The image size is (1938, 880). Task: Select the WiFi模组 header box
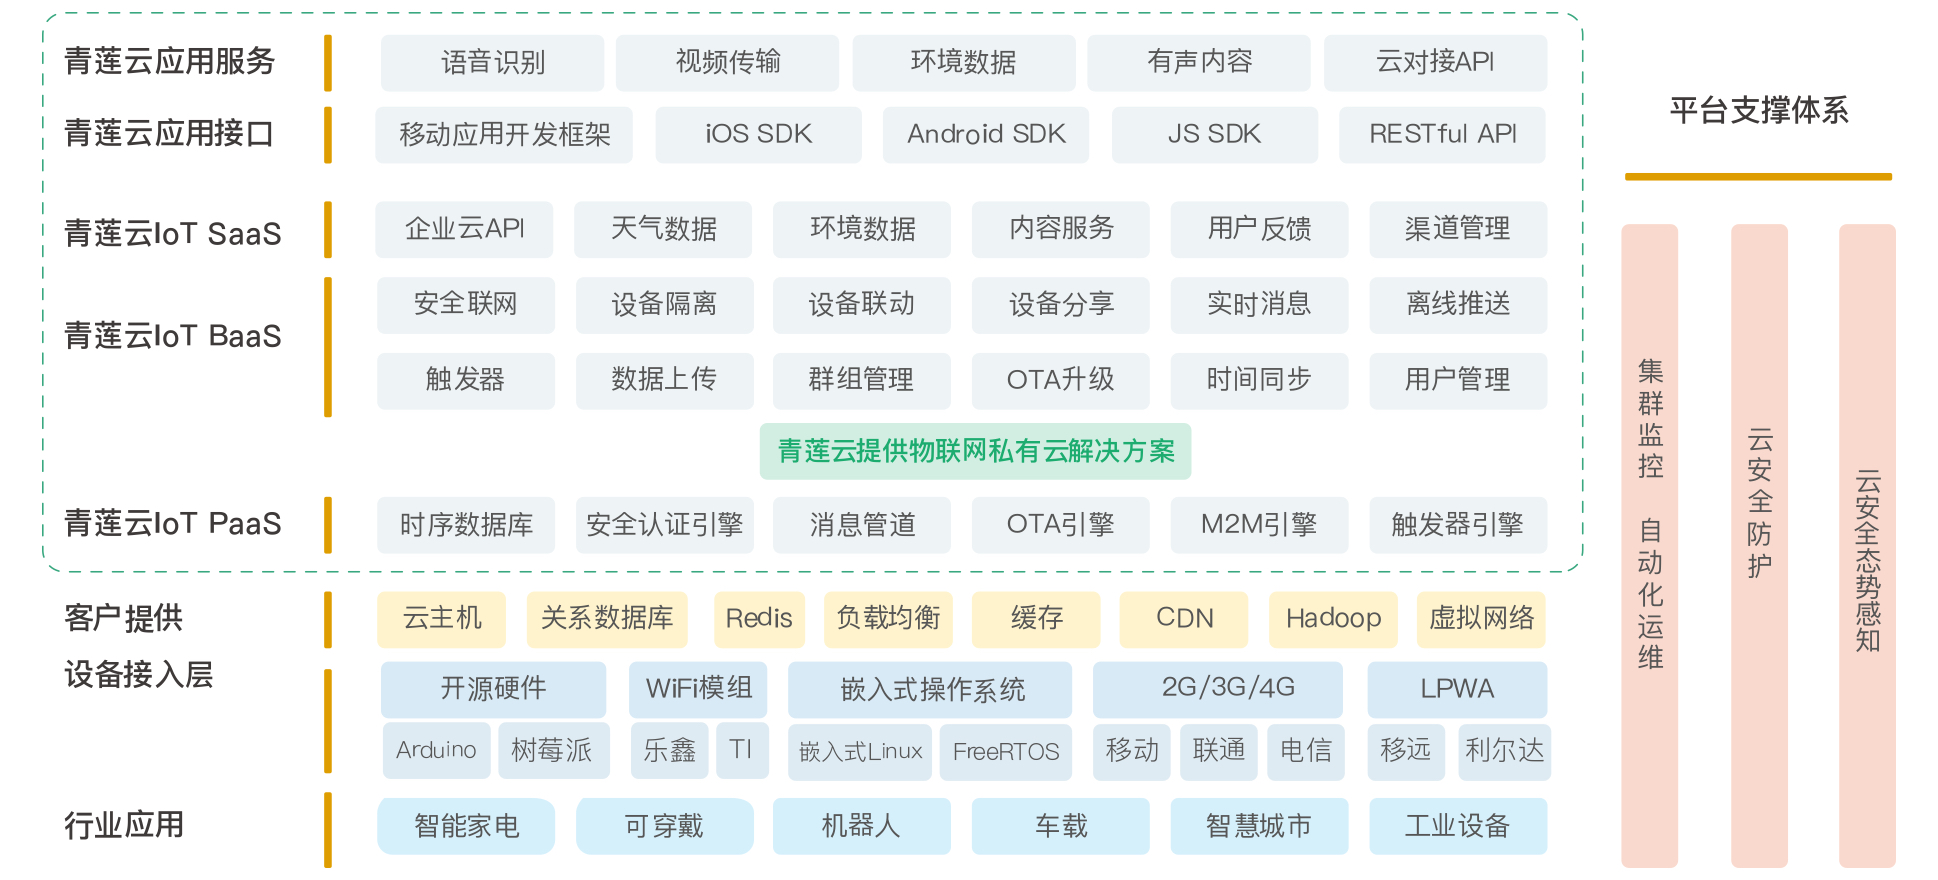pos(698,689)
